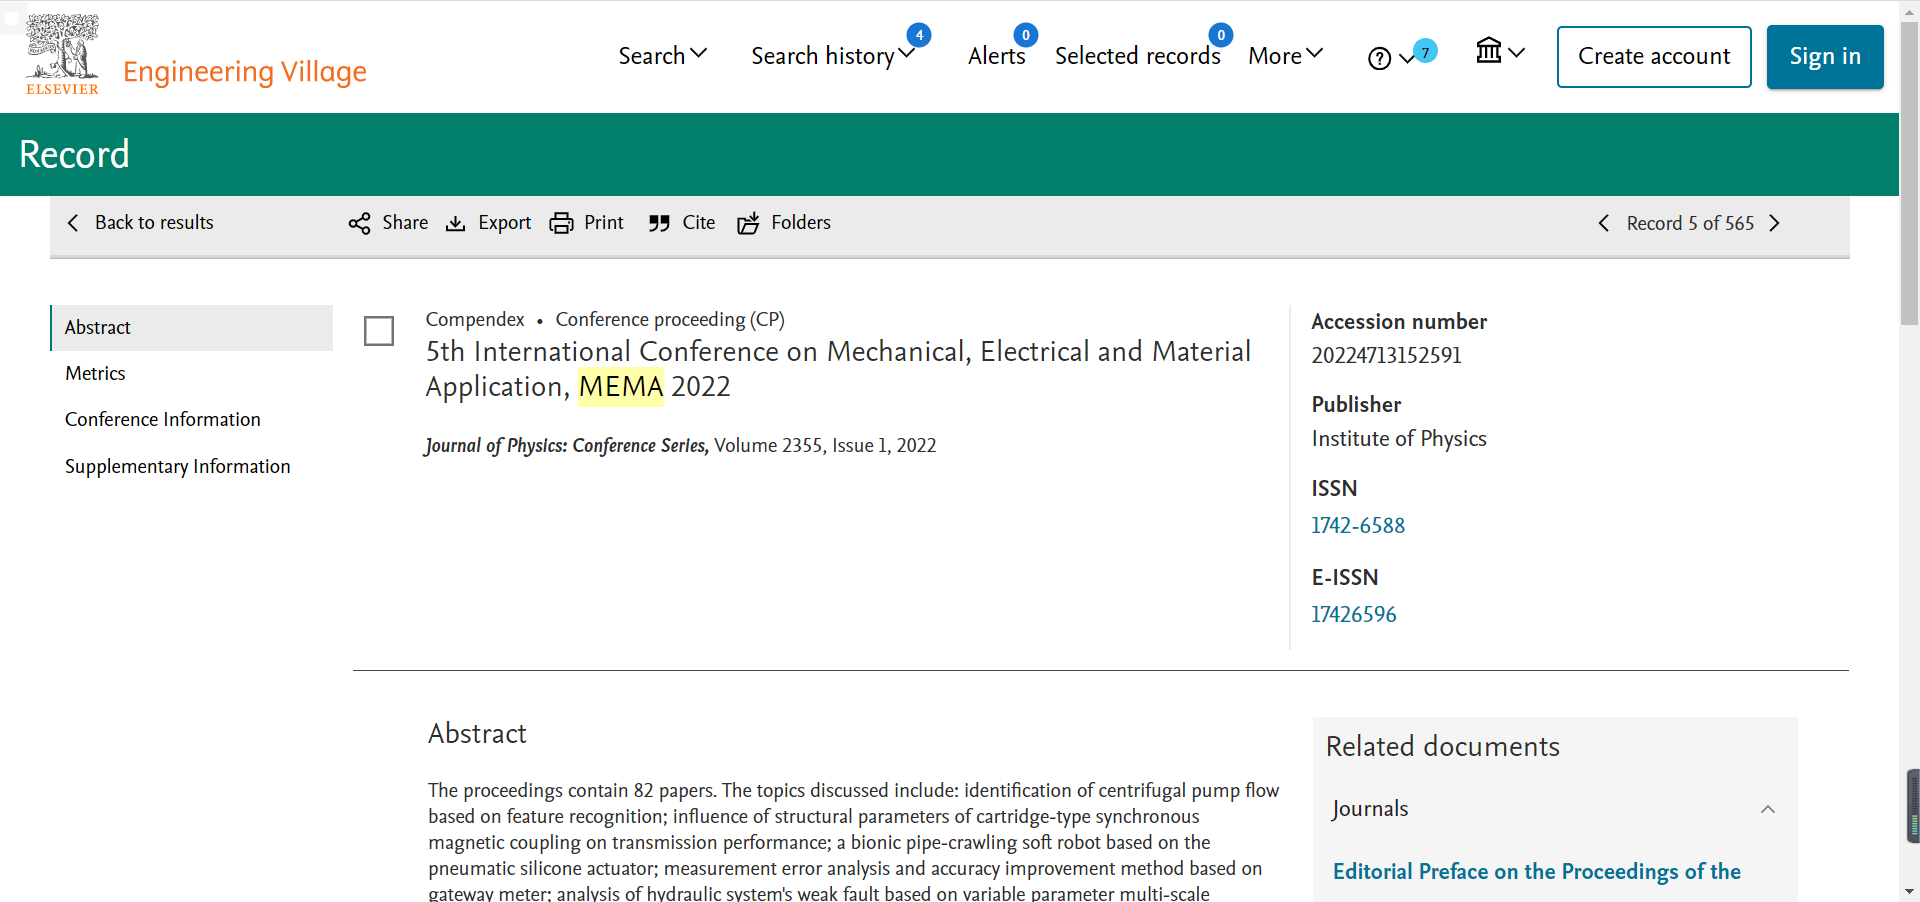Select the Metrics sidebar tab
The image size is (1920, 902).
[95, 373]
